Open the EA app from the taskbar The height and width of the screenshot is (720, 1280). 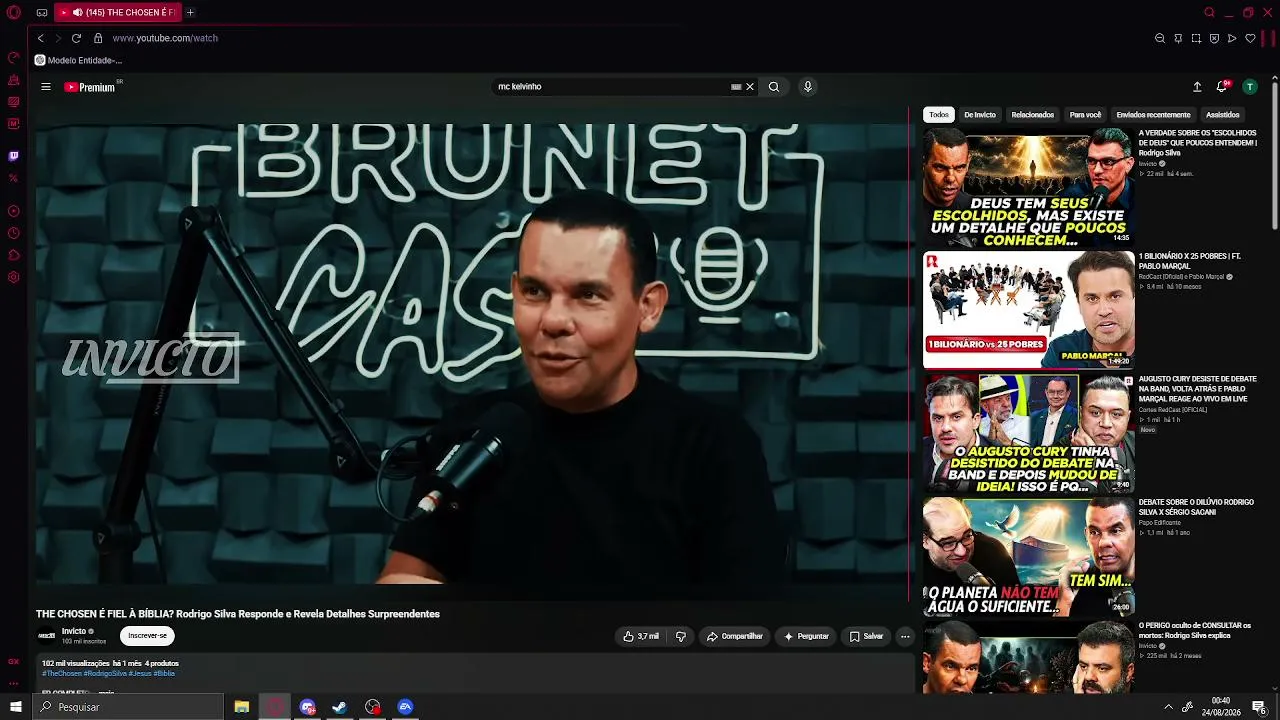(405, 707)
